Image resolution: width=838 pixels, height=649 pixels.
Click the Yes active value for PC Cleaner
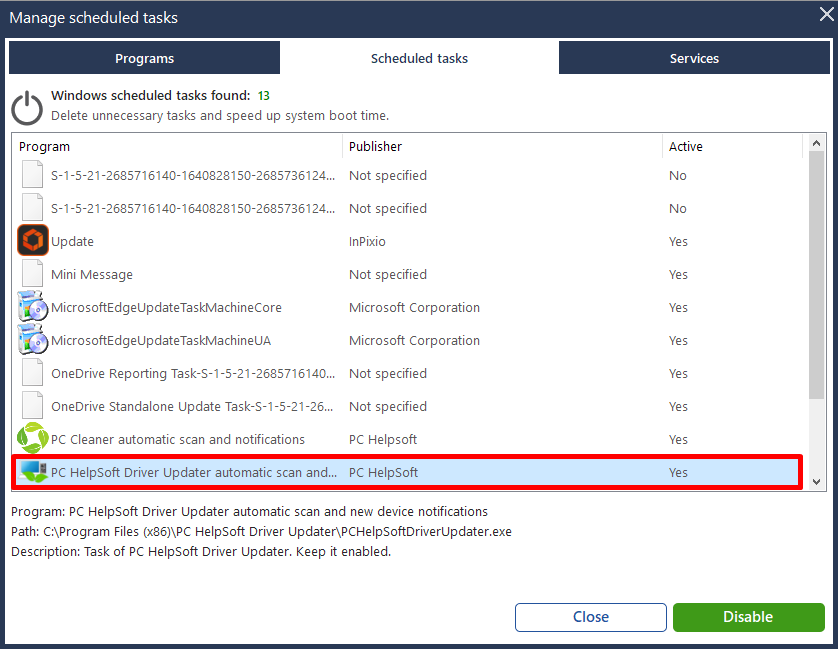pyautogui.click(x=678, y=439)
